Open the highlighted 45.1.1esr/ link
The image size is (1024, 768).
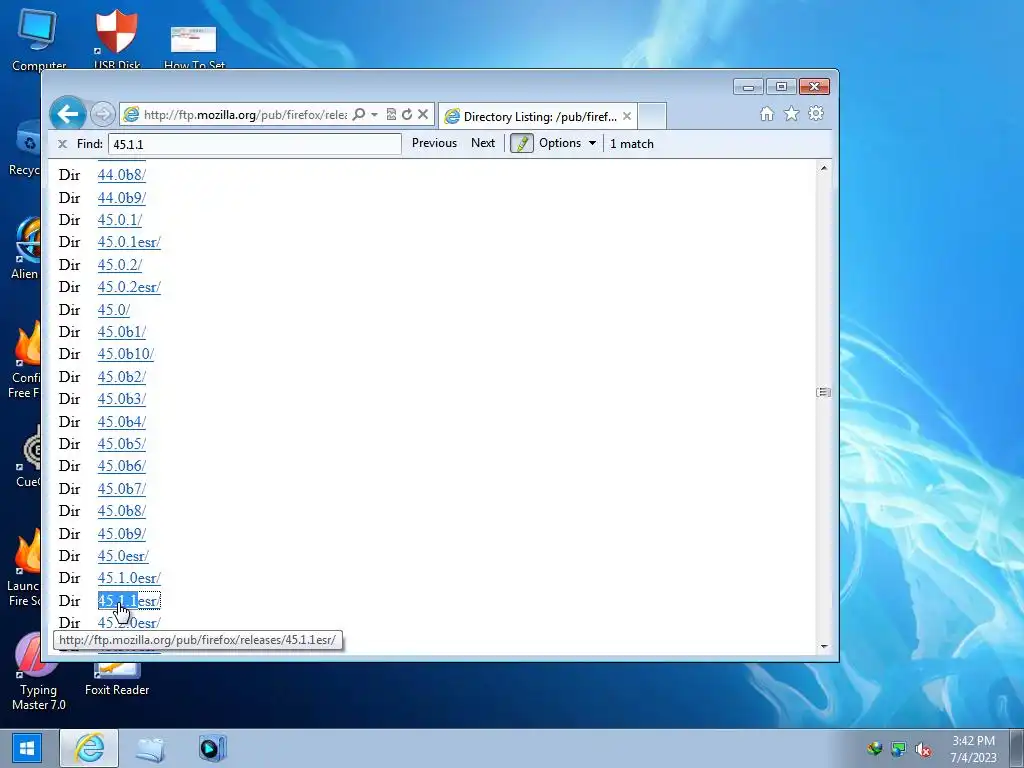pos(129,601)
